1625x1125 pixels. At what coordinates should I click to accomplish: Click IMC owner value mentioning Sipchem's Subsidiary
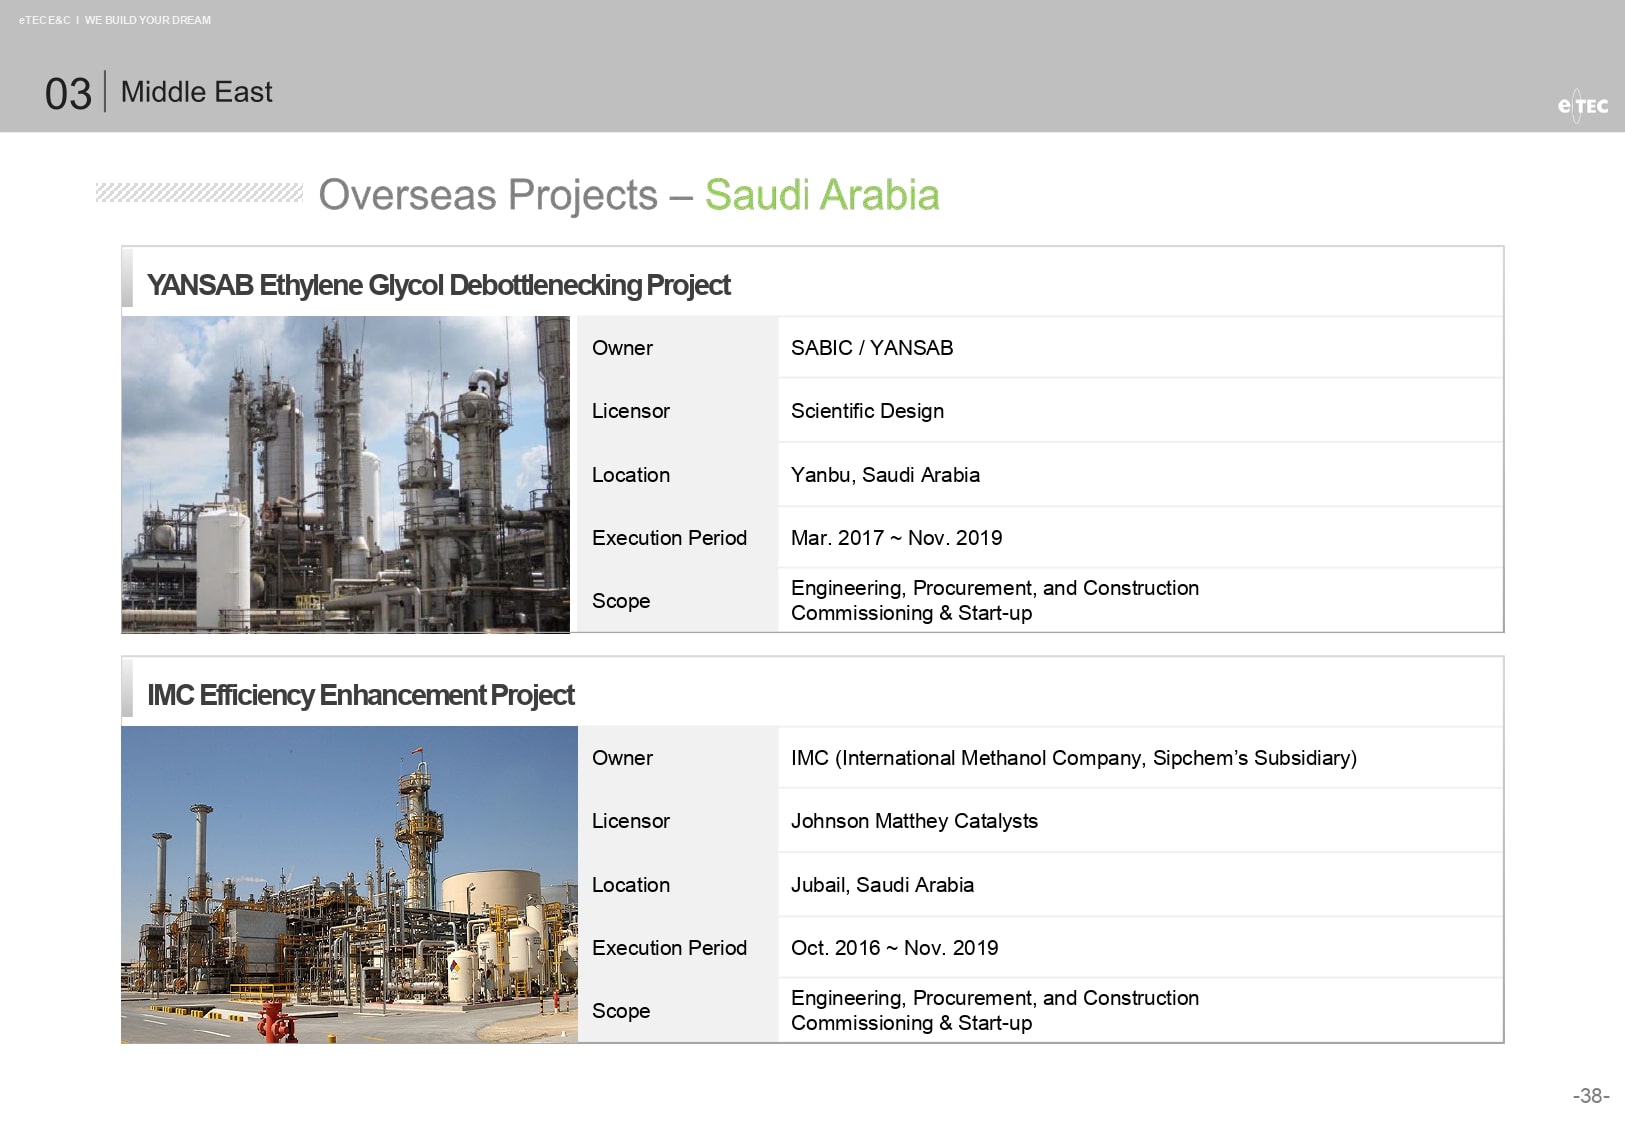click(1074, 758)
